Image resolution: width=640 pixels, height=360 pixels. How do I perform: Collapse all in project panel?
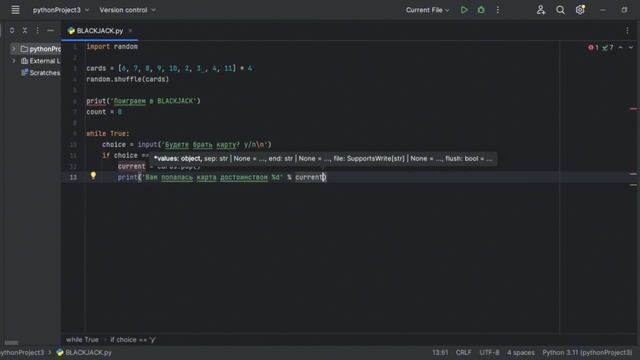coord(25,31)
